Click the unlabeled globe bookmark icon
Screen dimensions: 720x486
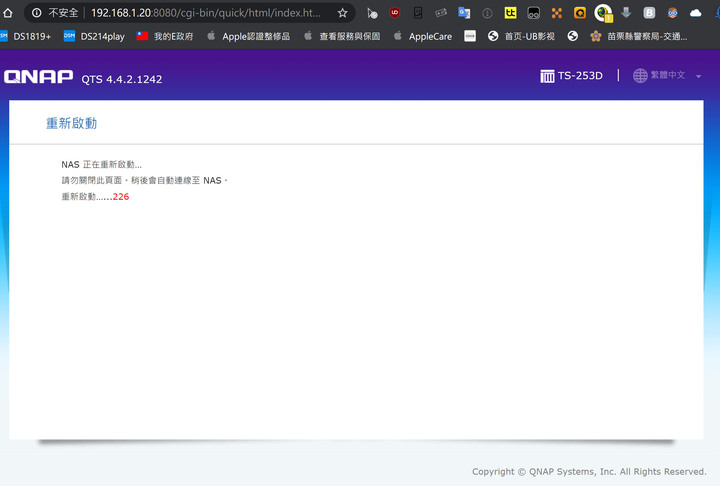[572, 36]
